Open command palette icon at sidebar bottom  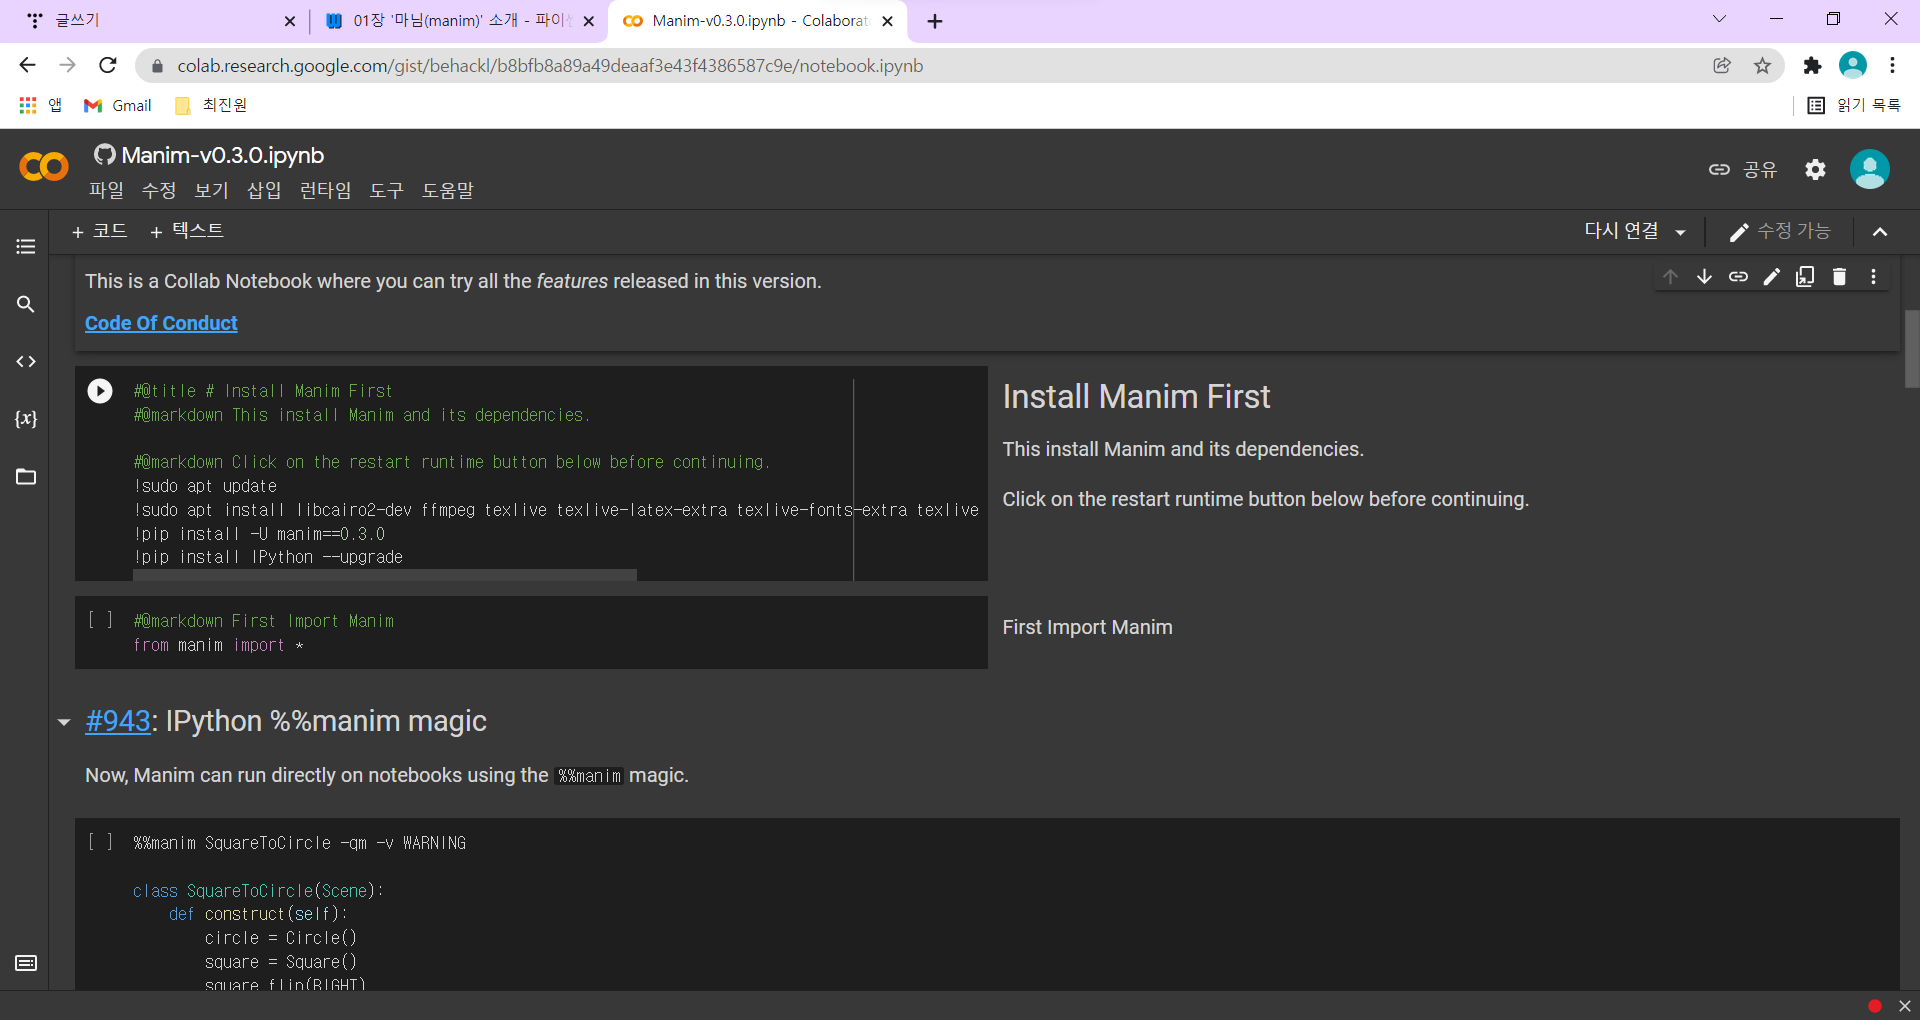point(26,963)
